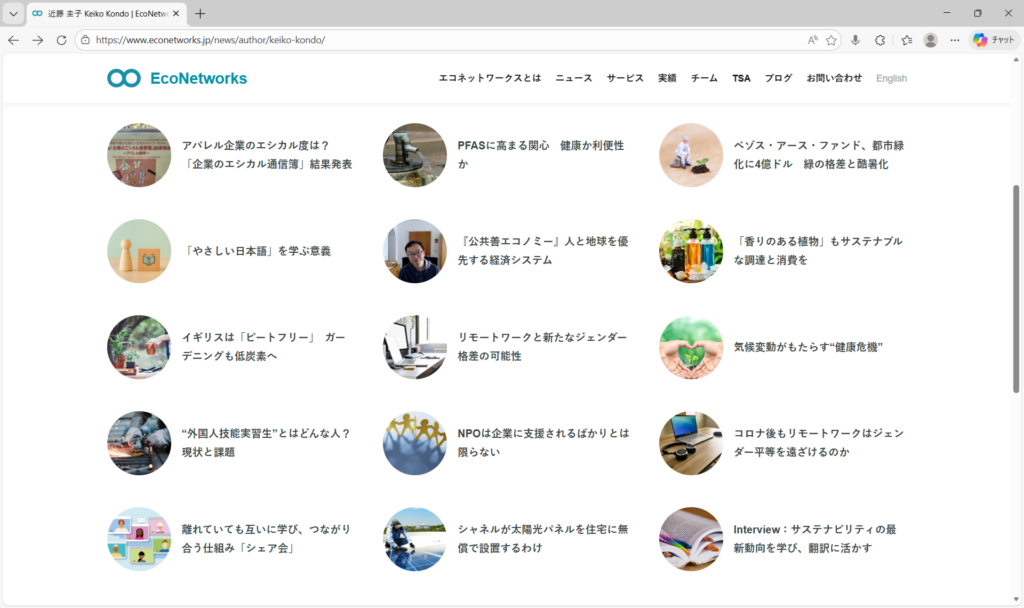
Task: View site information lock icon
Action: tap(86, 40)
